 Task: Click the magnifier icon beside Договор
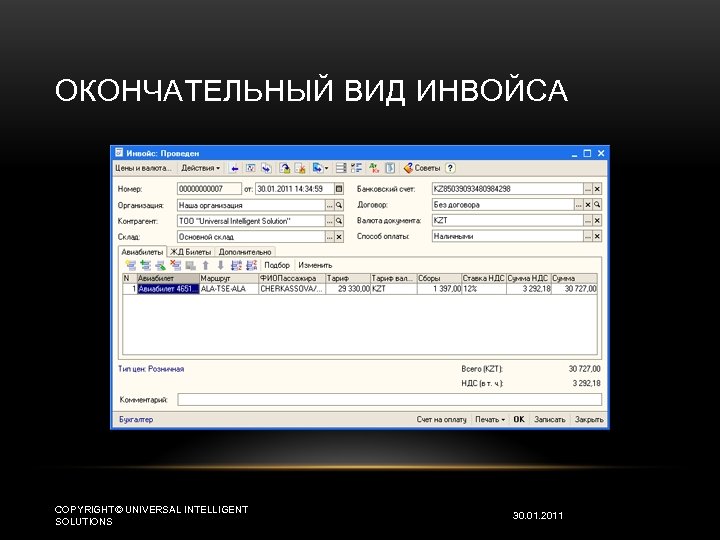pos(597,205)
